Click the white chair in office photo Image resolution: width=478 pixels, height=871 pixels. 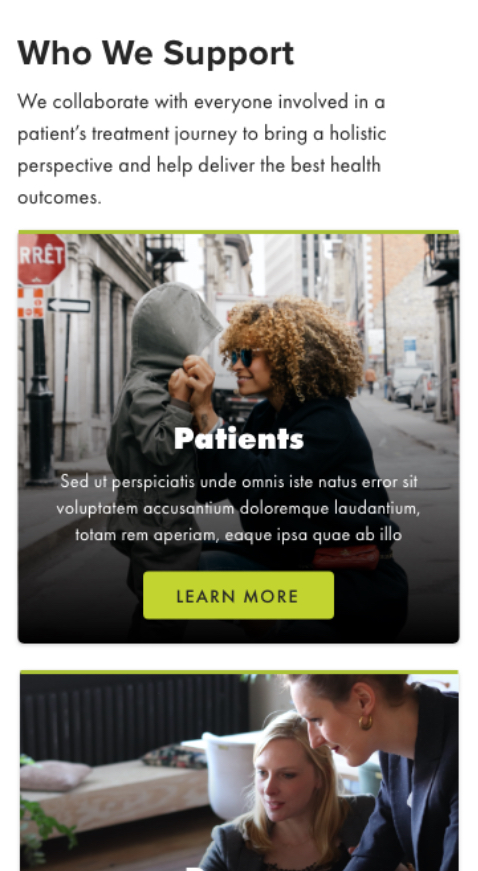click(228, 774)
